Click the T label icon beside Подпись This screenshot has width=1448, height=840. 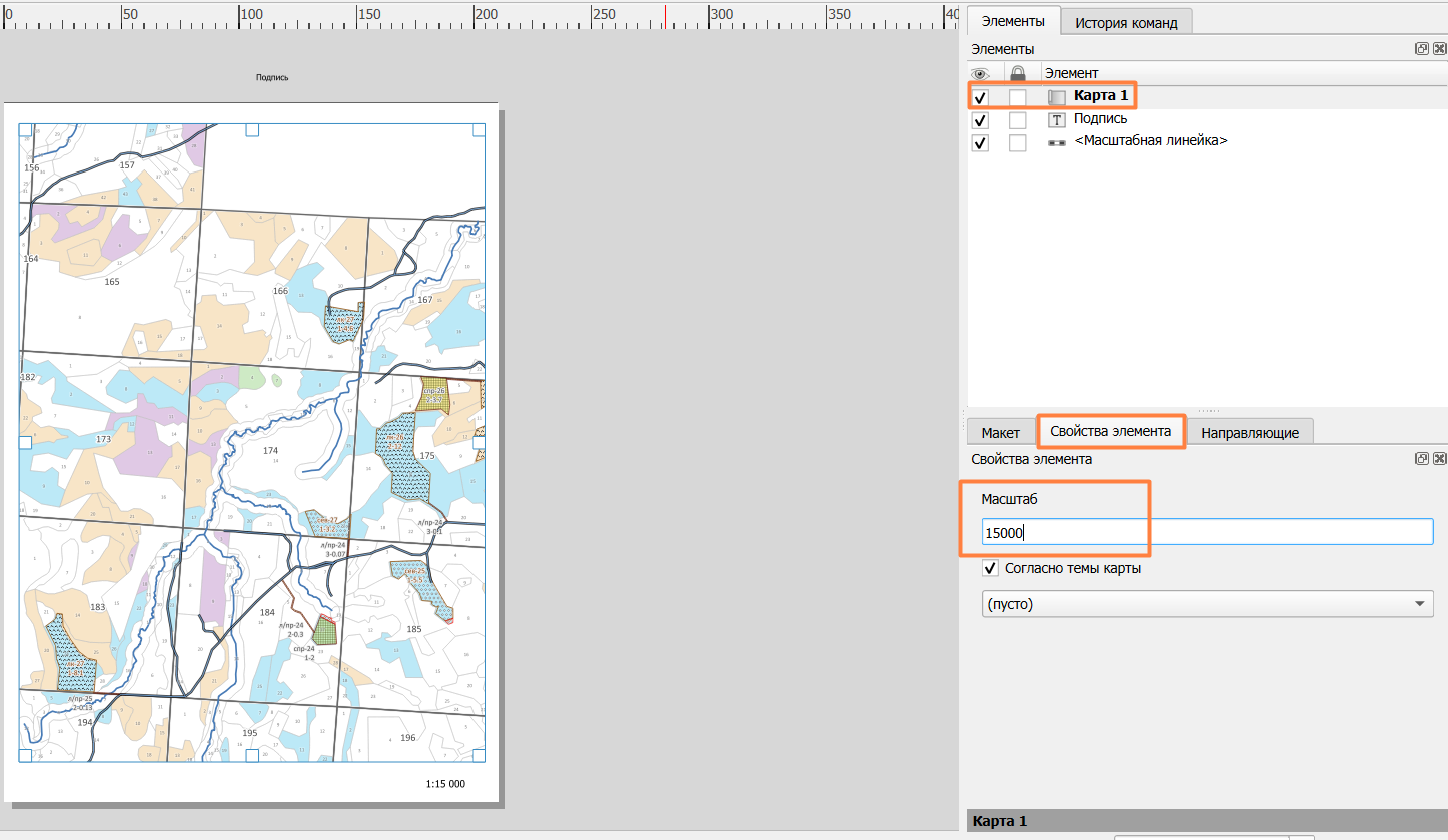point(1057,119)
